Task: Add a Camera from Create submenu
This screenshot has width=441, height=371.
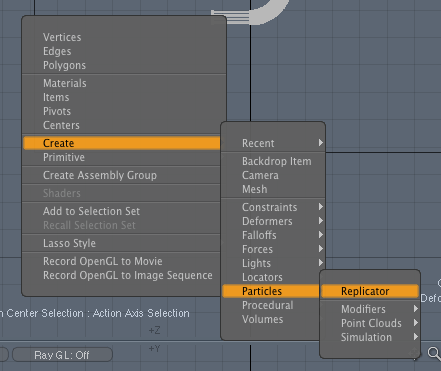Action: point(273,175)
